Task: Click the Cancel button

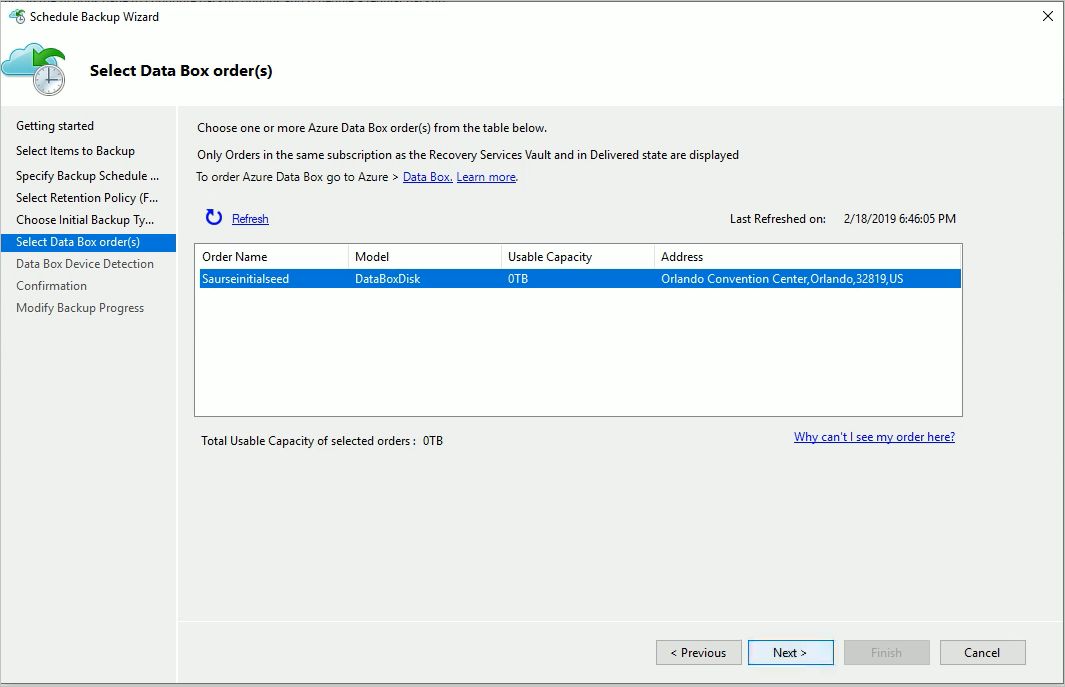Action: [982, 652]
